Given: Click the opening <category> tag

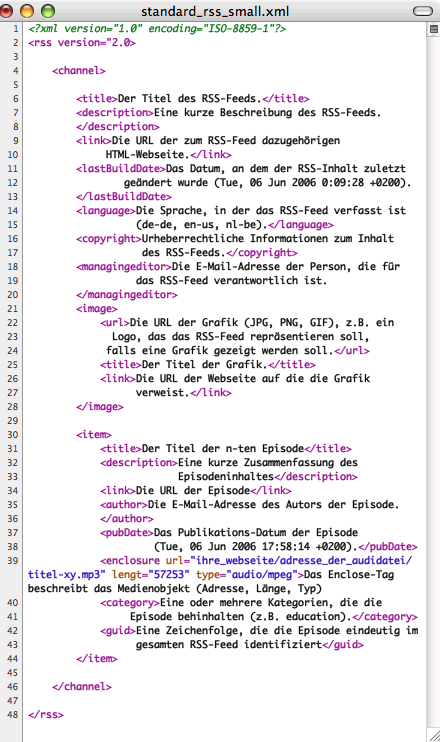Looking at the screenshot, I should pos(130,602).
